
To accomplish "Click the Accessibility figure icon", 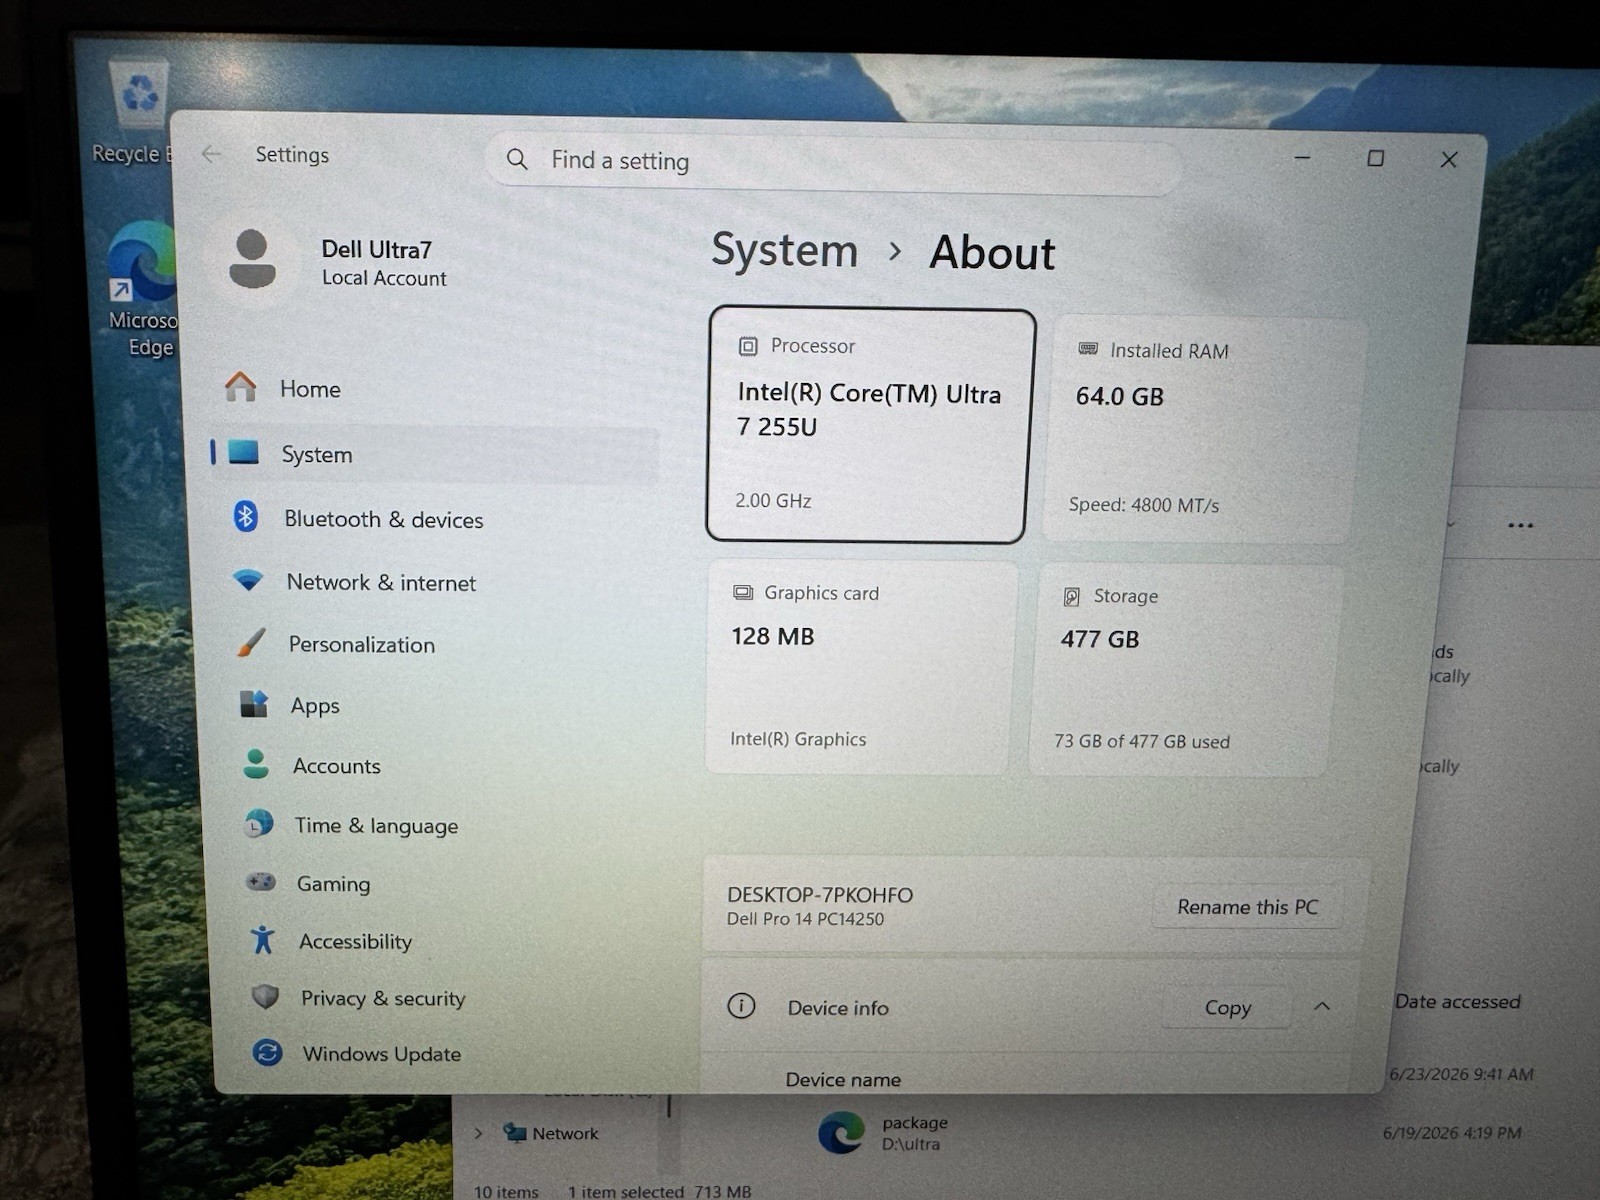I will (262, 940).
